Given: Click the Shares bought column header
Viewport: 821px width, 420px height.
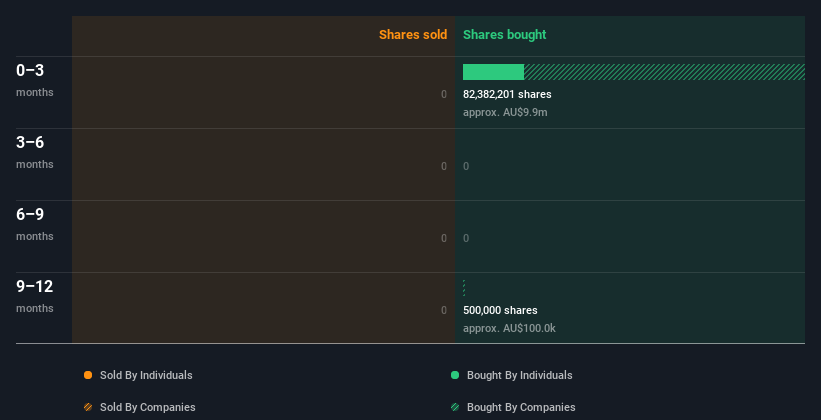Looking at the screenshot, I should [x=505, y=35].
